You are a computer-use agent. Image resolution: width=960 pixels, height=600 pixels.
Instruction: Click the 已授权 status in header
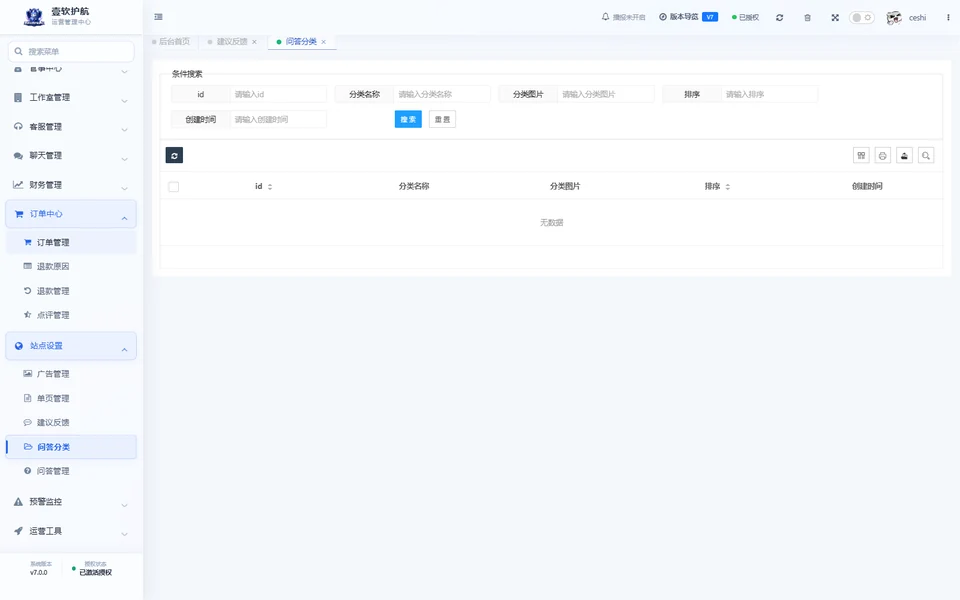coord(746,18)
